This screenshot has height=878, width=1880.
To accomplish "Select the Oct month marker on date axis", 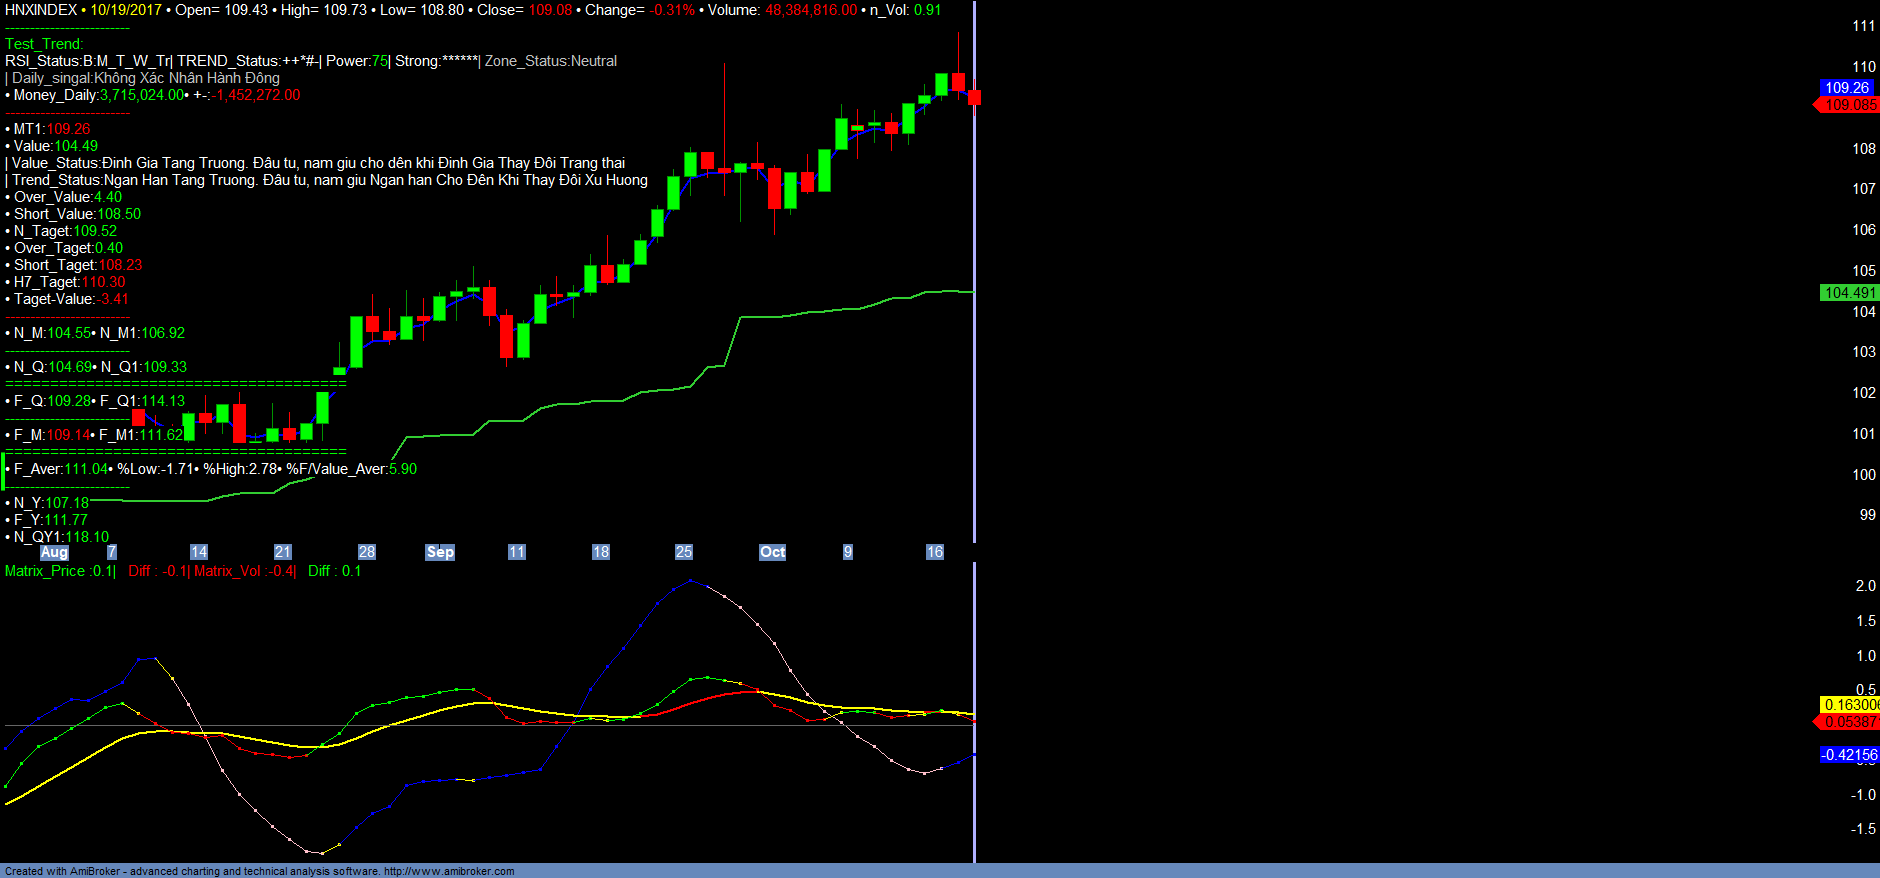I will point(772,552).
